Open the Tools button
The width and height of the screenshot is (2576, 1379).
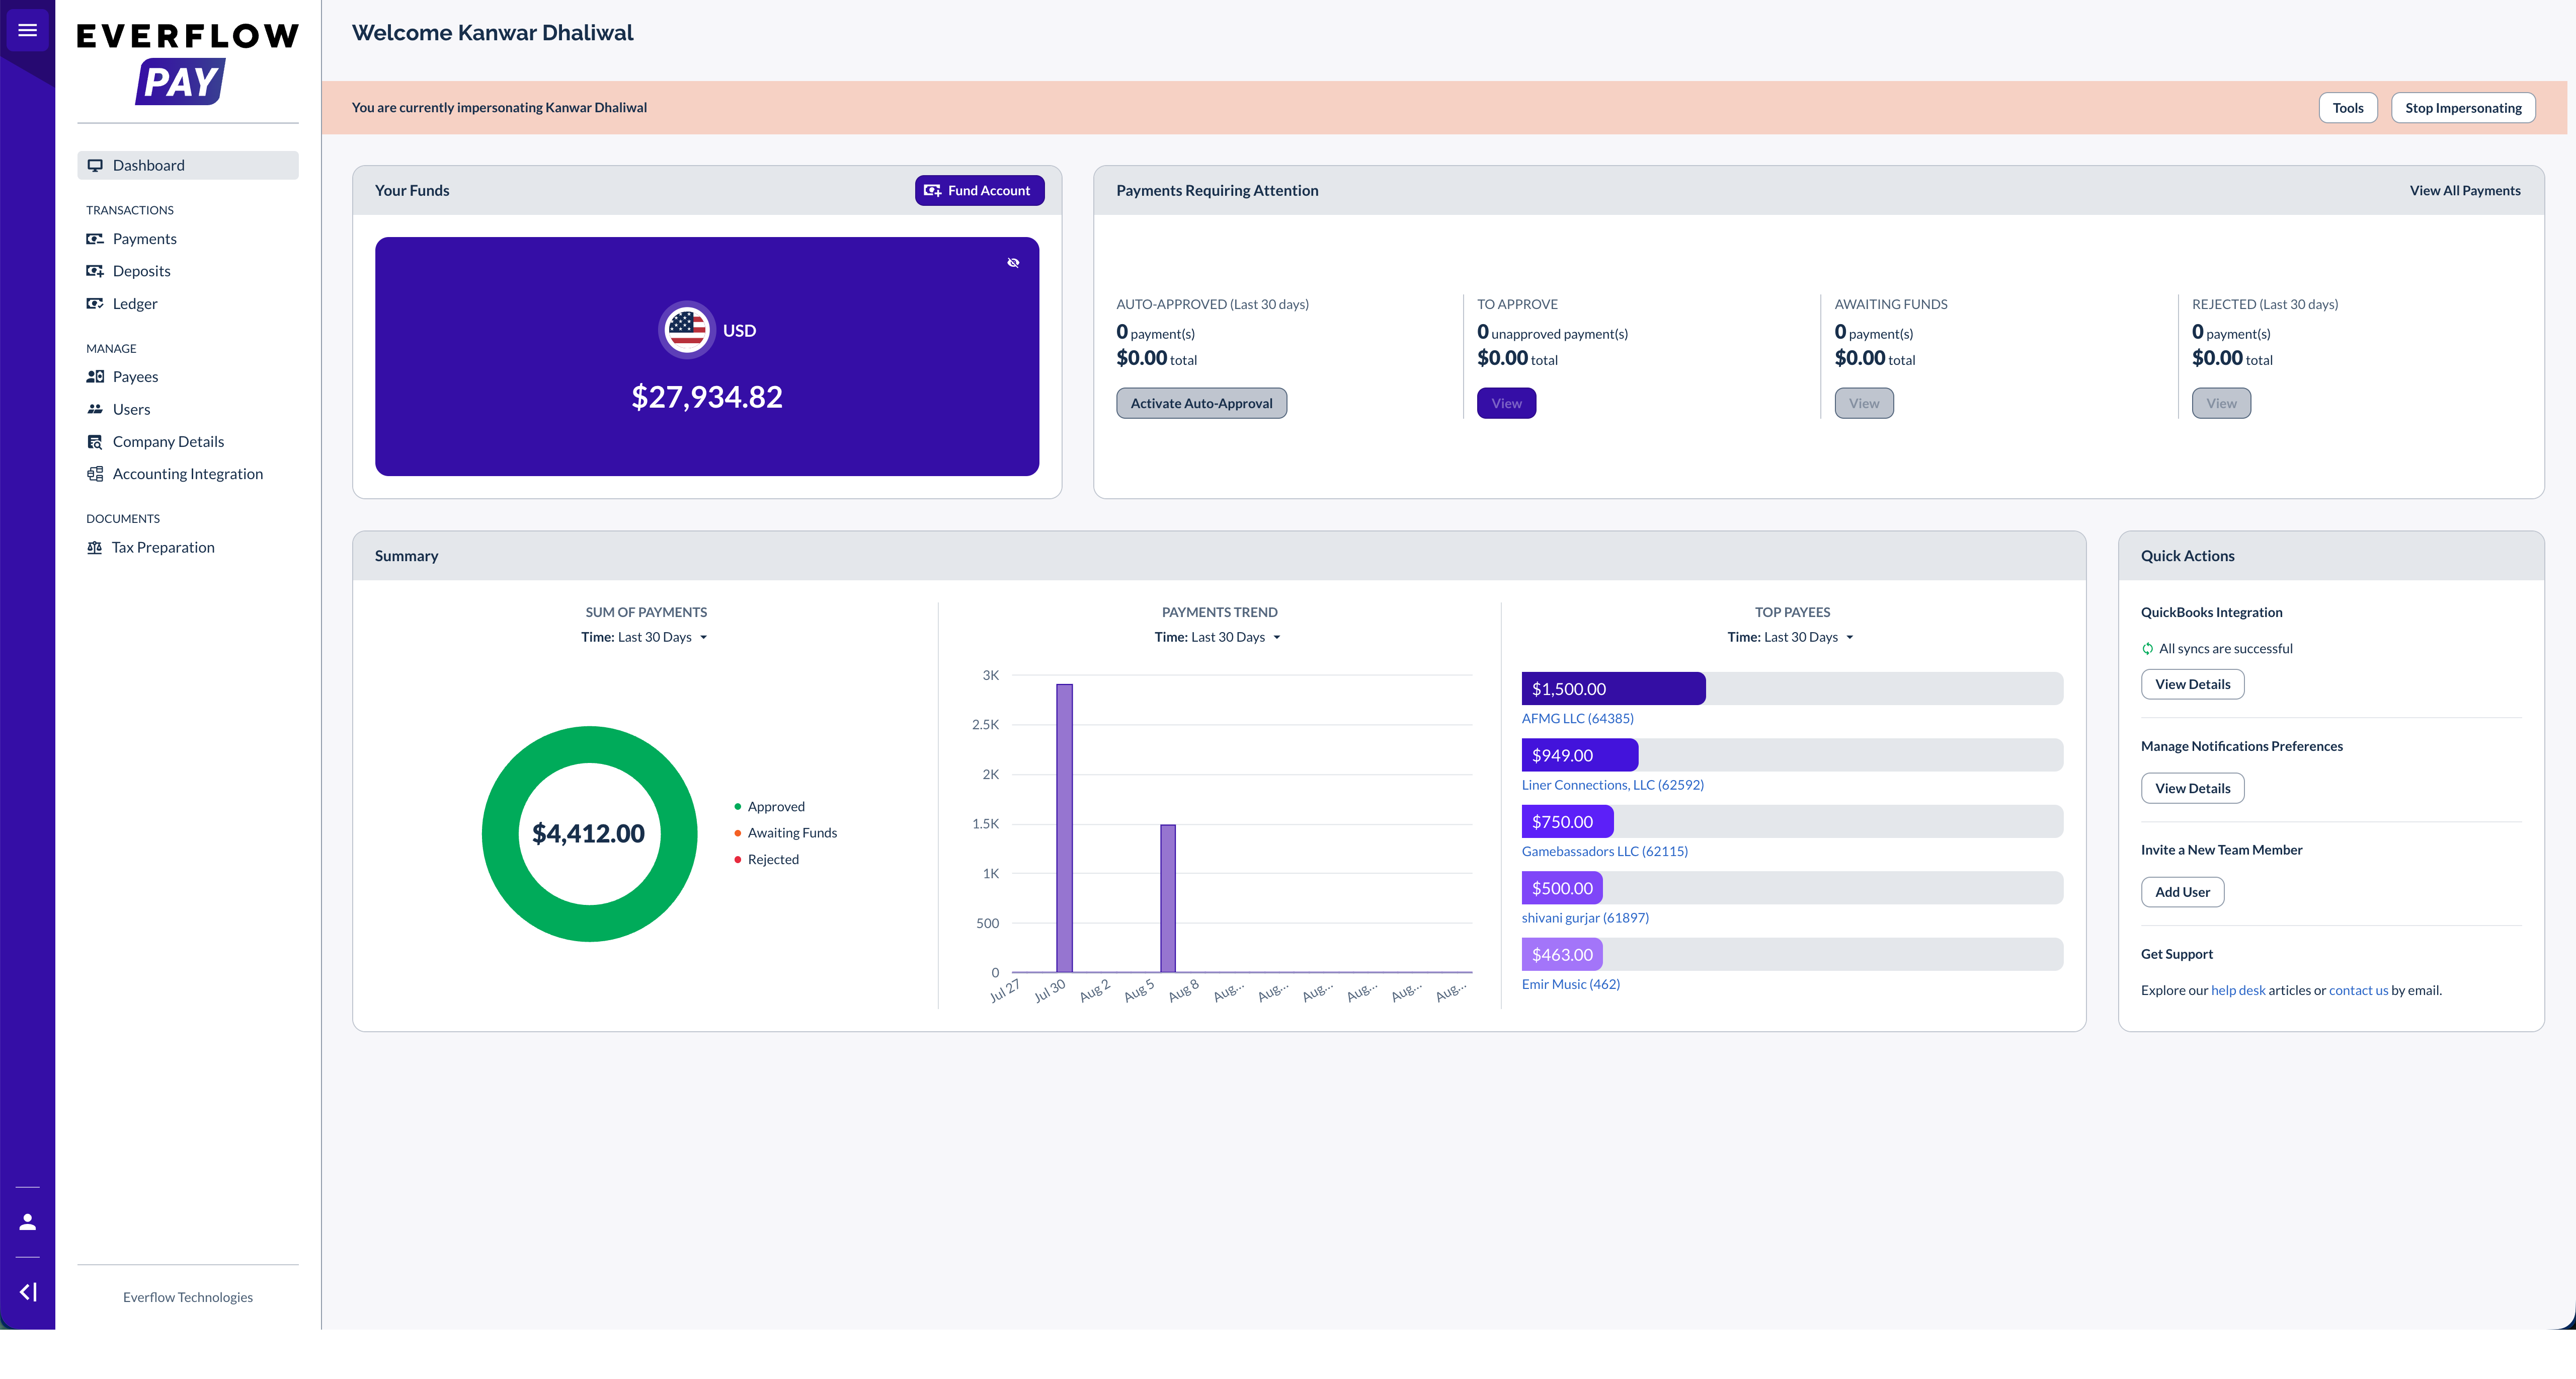(2348, 108)
